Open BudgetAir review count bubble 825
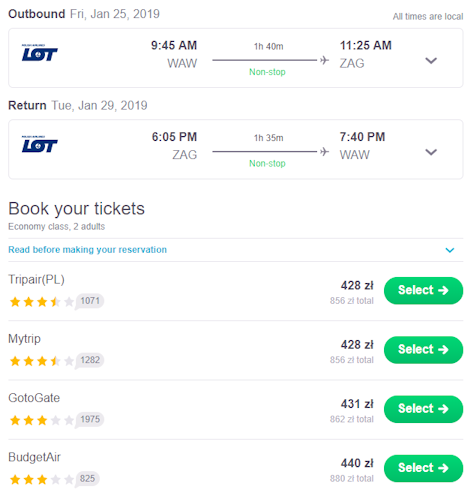This screenshot has width=468, height=493. [x=87, y=479]
